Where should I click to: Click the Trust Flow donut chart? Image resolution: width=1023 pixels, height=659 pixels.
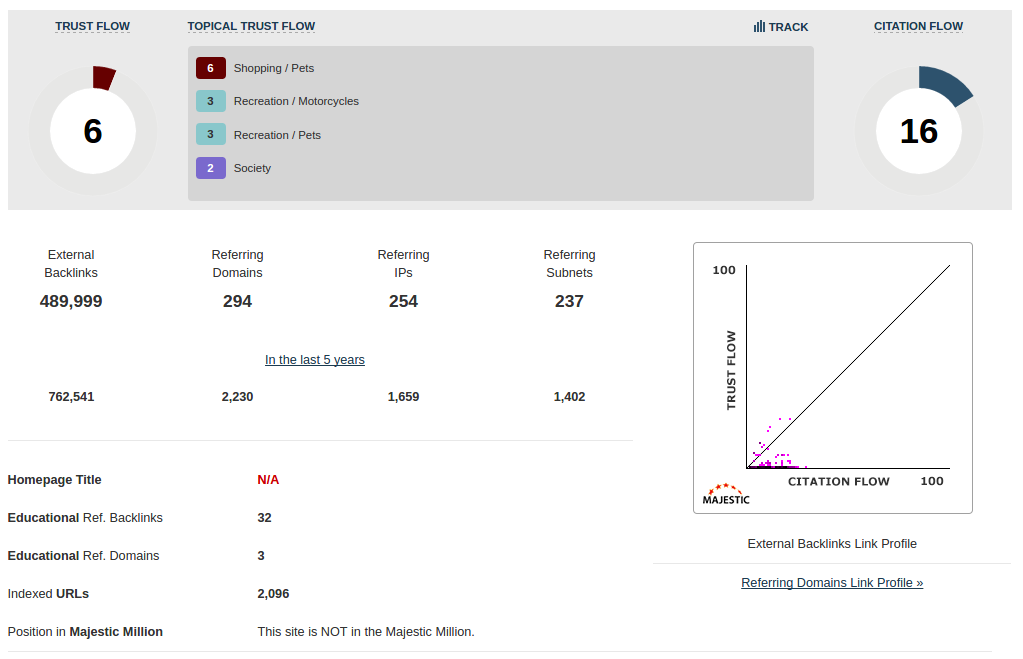tap(93, 131)
